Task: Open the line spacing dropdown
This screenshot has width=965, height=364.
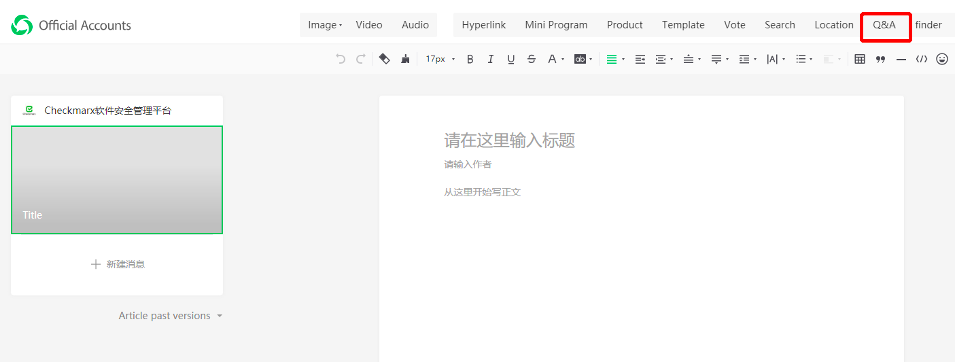Action: coord(748,59)
